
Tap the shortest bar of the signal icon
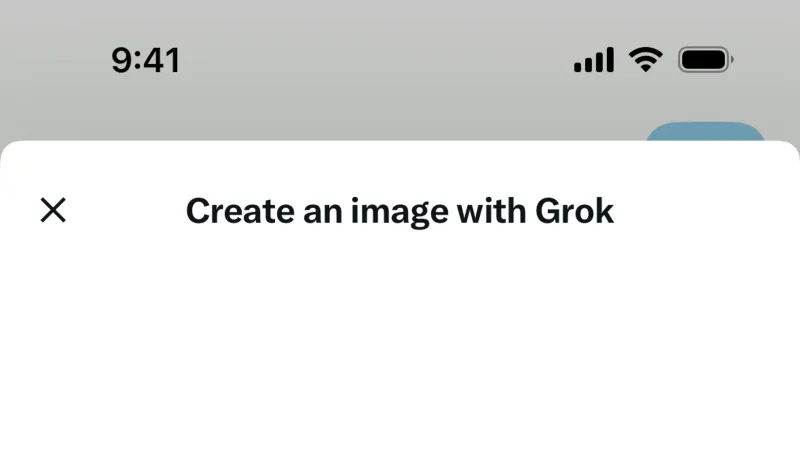coord(578,67)
